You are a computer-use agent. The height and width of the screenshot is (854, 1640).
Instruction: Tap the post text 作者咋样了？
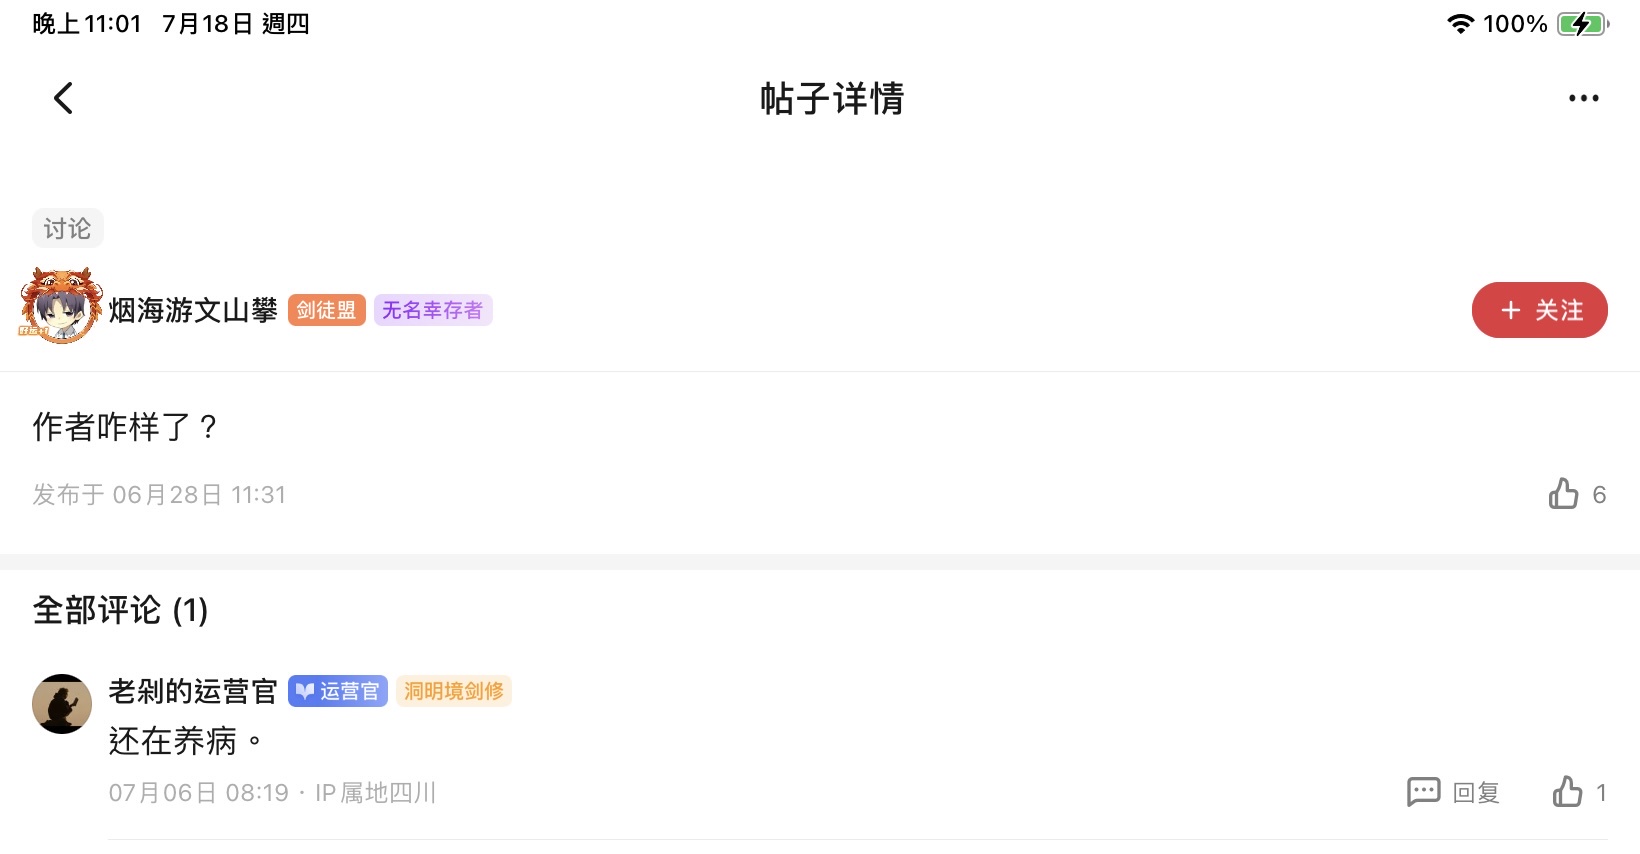tap(125, 427)
